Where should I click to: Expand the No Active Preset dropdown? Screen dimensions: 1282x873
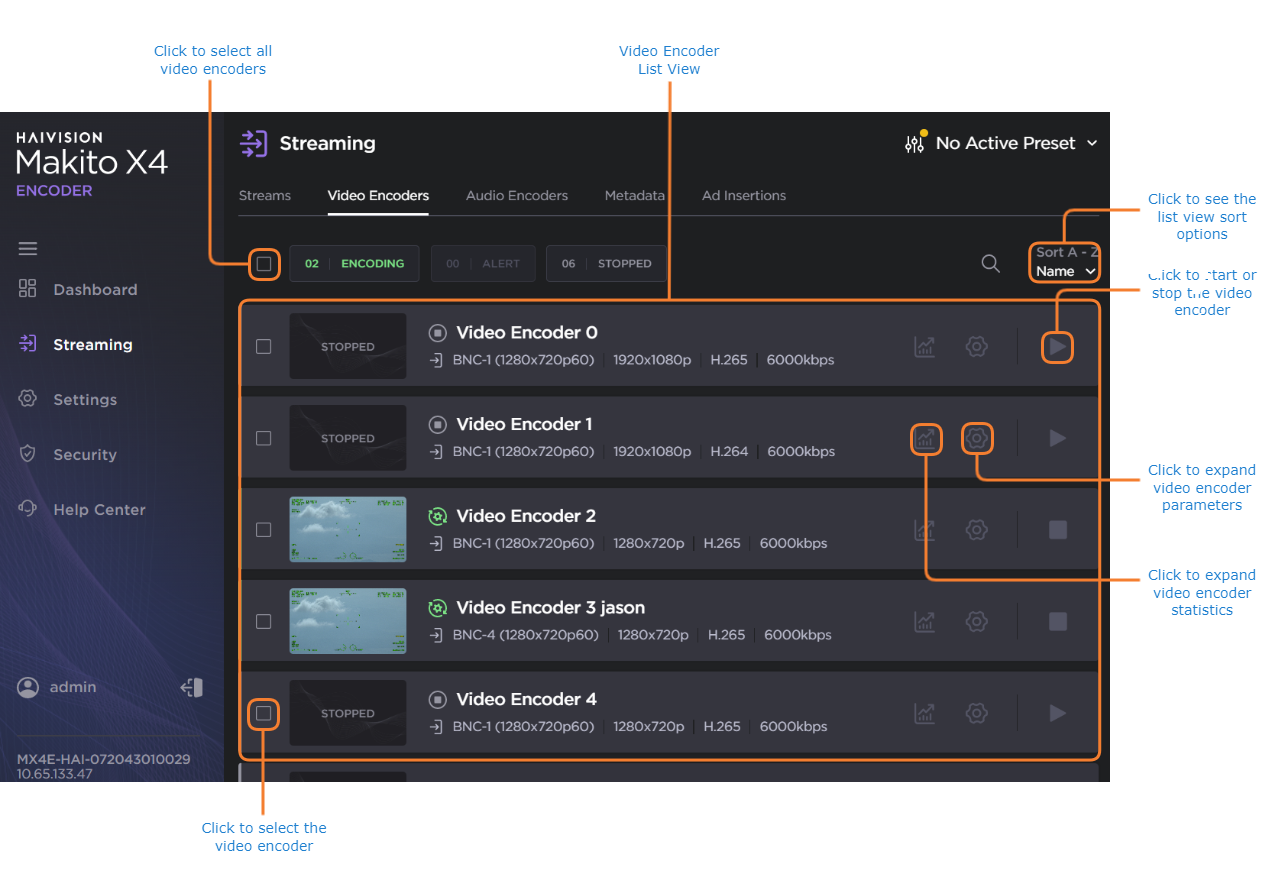pos(1016,144)
